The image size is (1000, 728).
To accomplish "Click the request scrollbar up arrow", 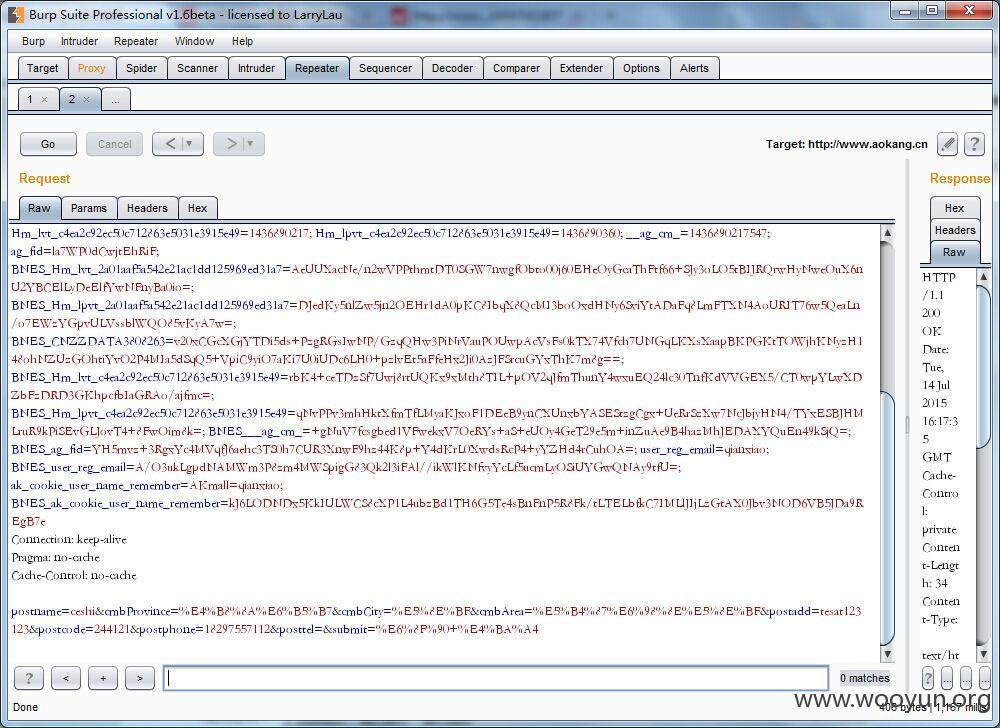I will click(887, 233).
